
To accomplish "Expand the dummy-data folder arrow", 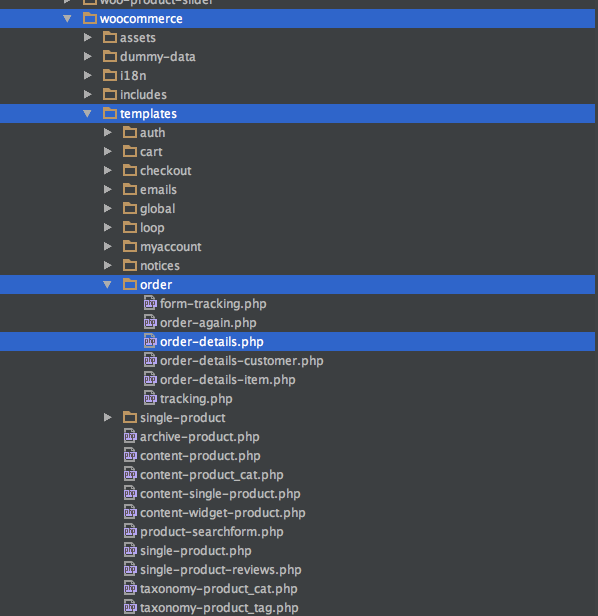I will (88, 56).
